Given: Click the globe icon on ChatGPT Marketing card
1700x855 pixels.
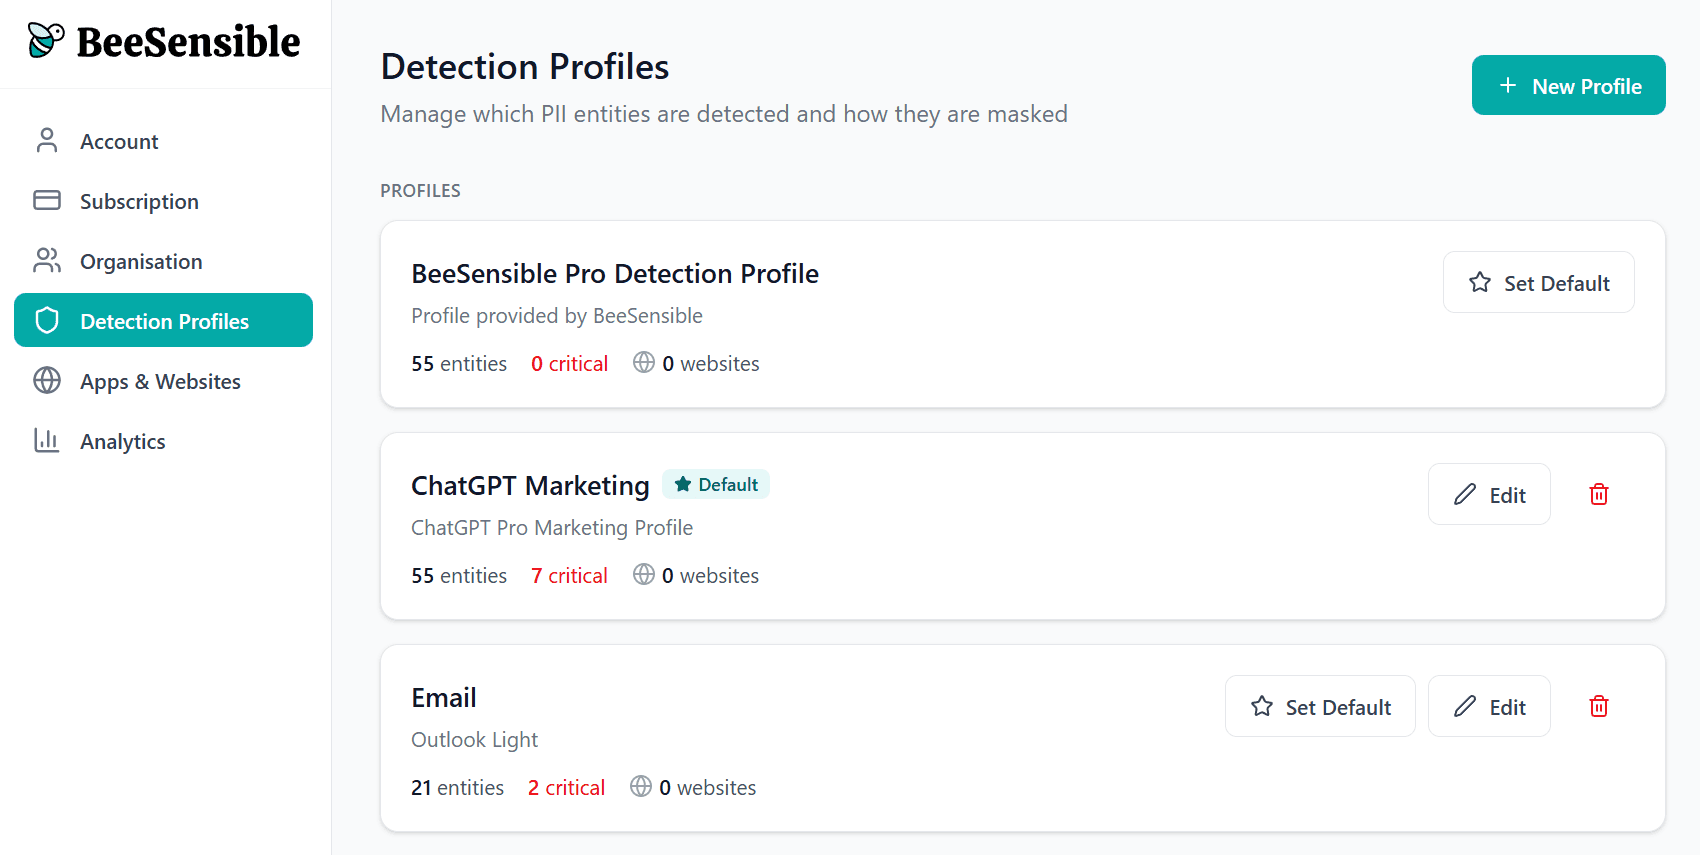Looking at the screenshot, I should pos(644,575).
